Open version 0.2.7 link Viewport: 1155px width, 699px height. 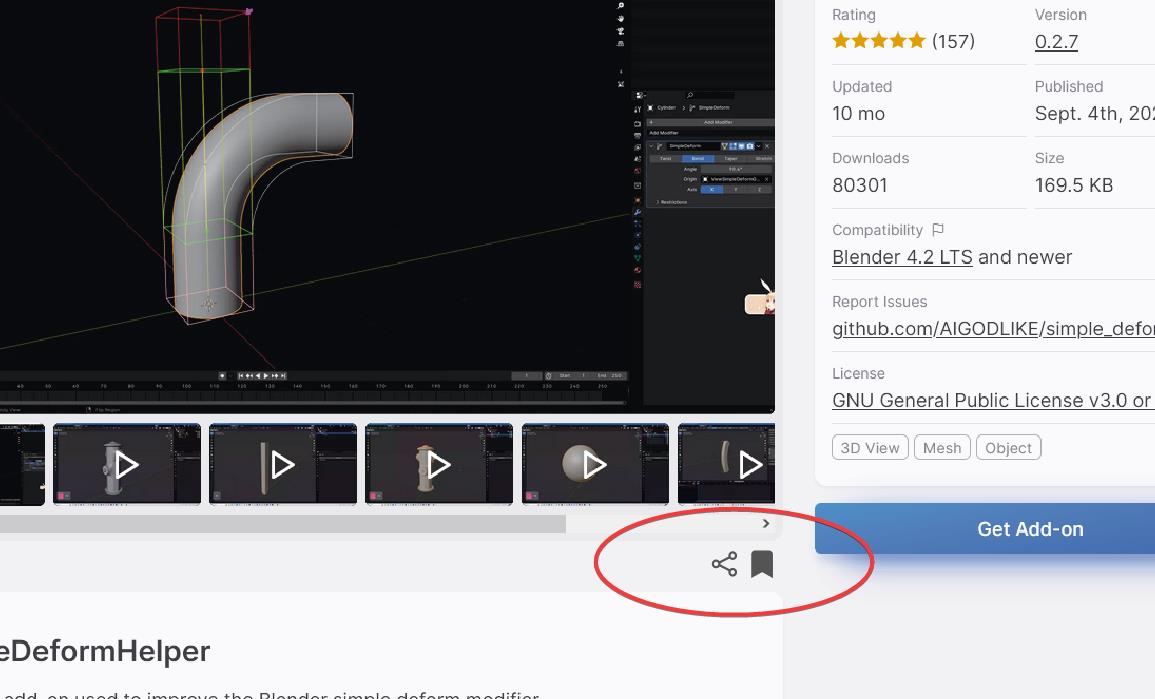(x=1056, y=42)
